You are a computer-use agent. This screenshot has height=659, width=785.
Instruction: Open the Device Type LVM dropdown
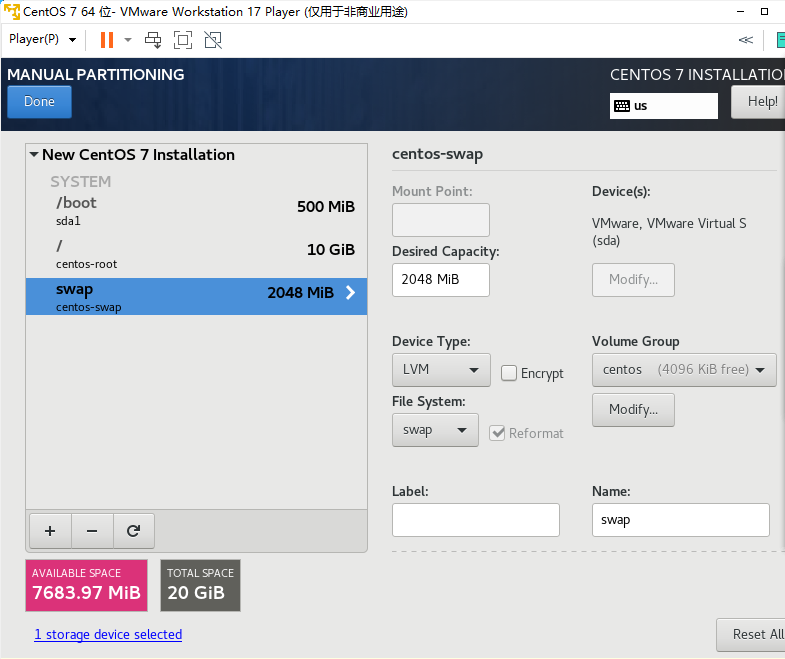click(x=440, y=369)
